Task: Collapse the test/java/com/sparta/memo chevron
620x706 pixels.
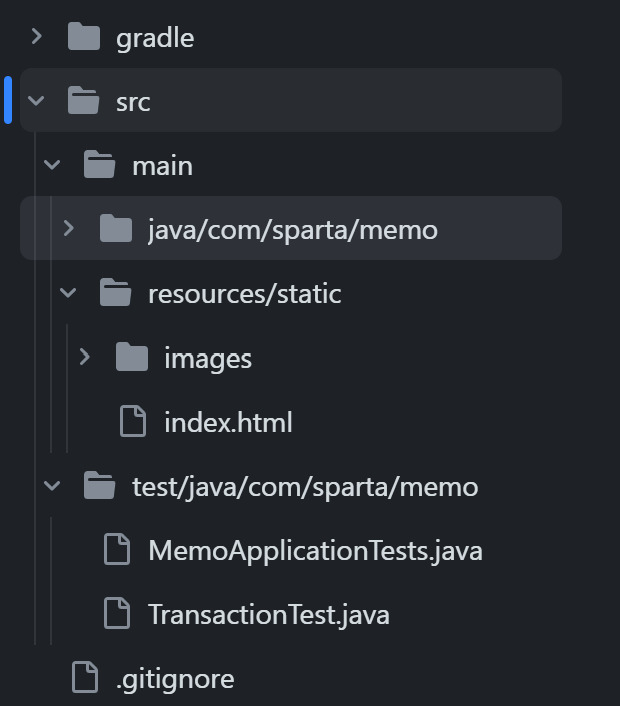Action: pyautogui.click(x=52, y=486)
